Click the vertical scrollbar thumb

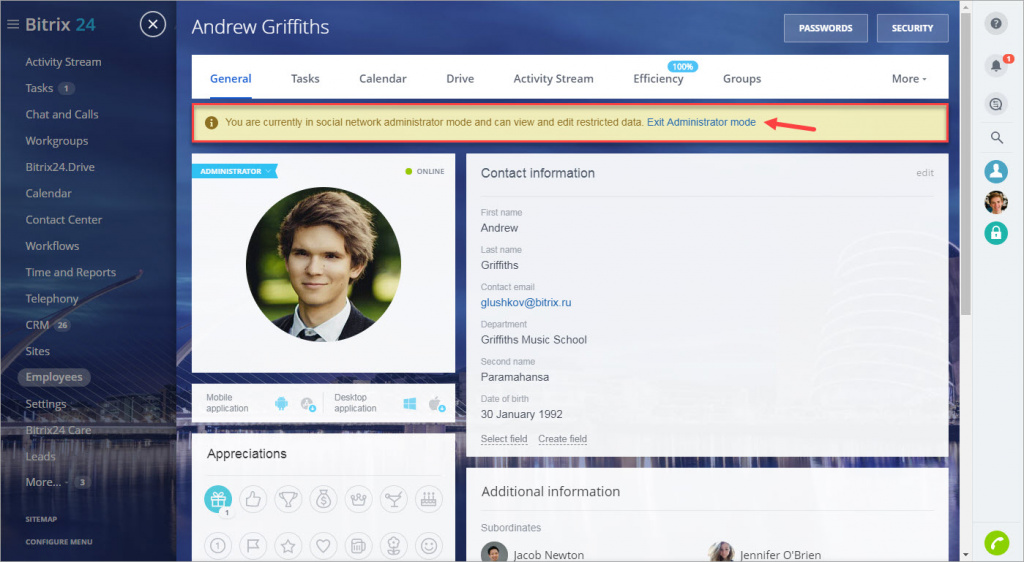966,163
